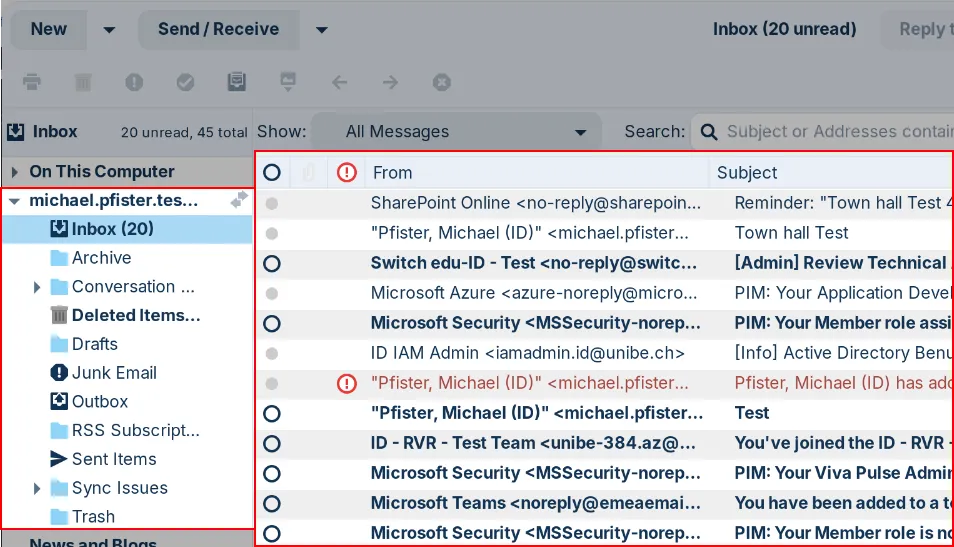Toggle read status of Switch edu-ID message
The image size is (954, 547).
272,263
